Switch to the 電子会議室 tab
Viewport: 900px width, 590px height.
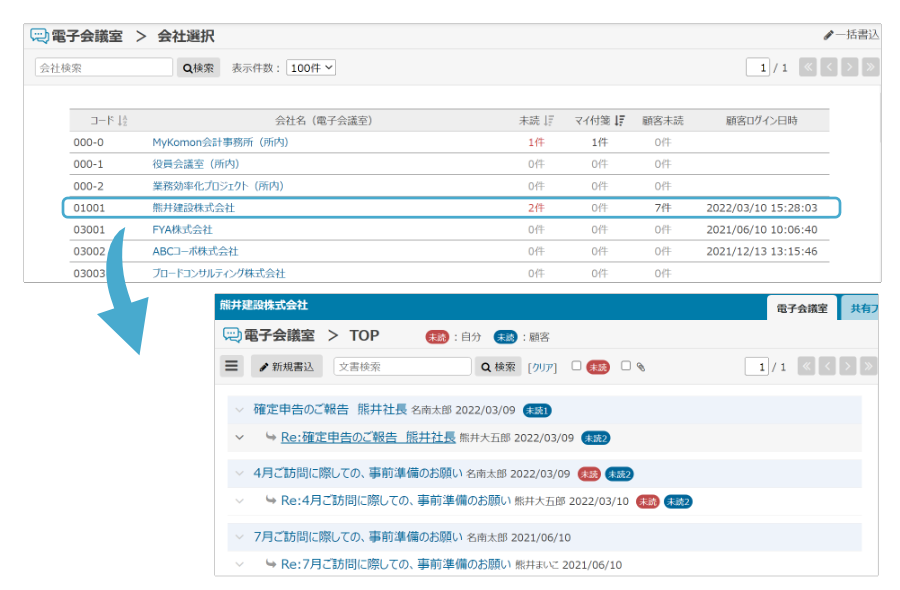[802, 309]
